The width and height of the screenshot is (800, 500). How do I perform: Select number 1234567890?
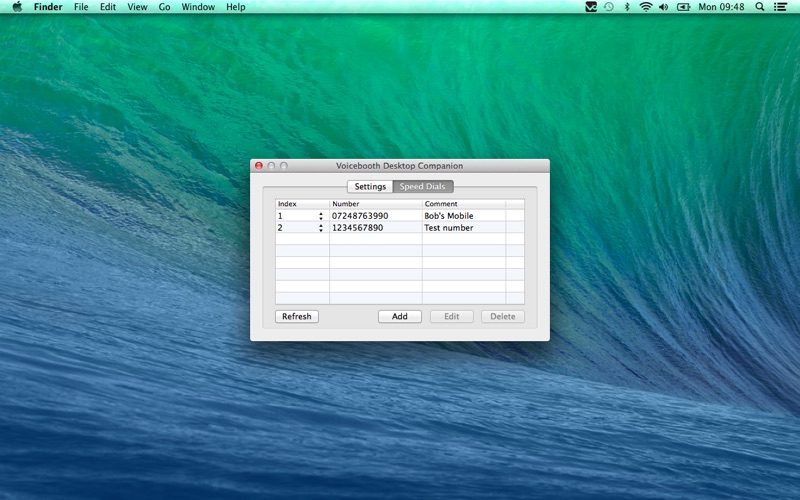pos(357,228)
